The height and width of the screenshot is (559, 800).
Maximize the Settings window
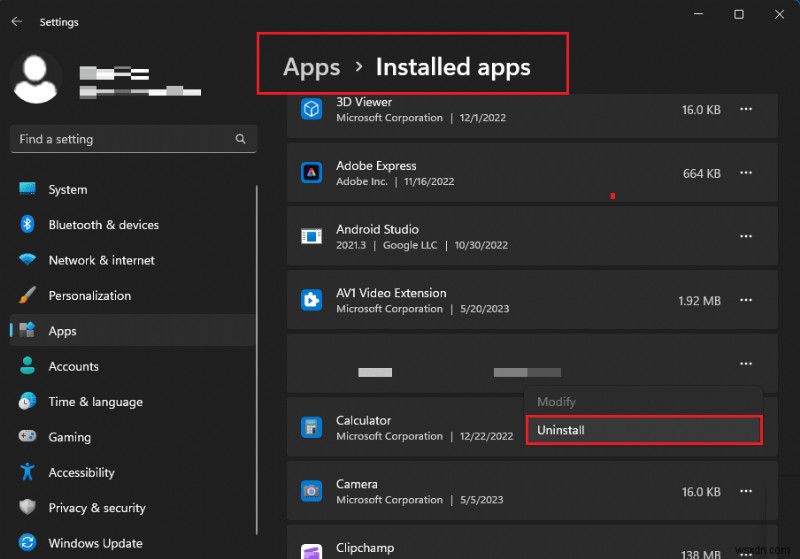[738, 14]
